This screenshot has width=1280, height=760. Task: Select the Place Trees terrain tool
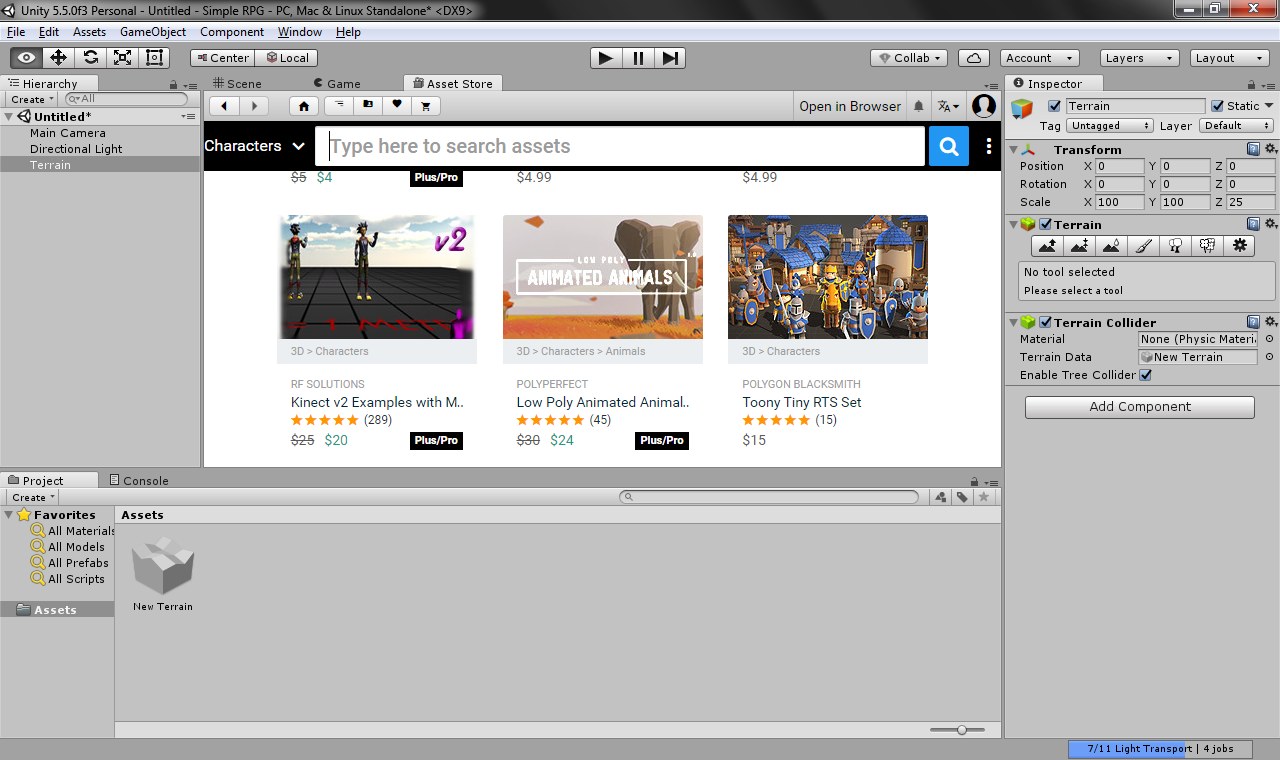(1176, 245)
